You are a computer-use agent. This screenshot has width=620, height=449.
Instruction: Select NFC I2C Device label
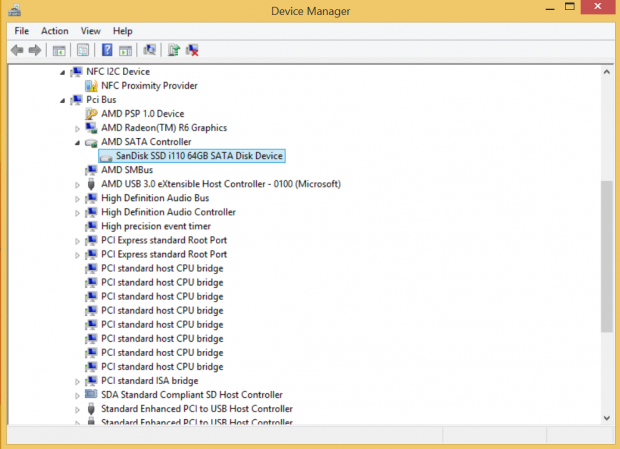click(x=118, y=72)
